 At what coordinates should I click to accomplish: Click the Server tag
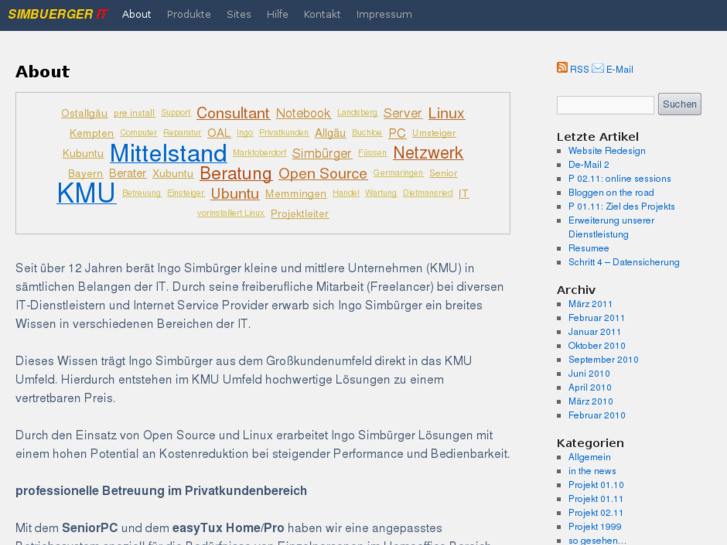click(x=402, y=113)
